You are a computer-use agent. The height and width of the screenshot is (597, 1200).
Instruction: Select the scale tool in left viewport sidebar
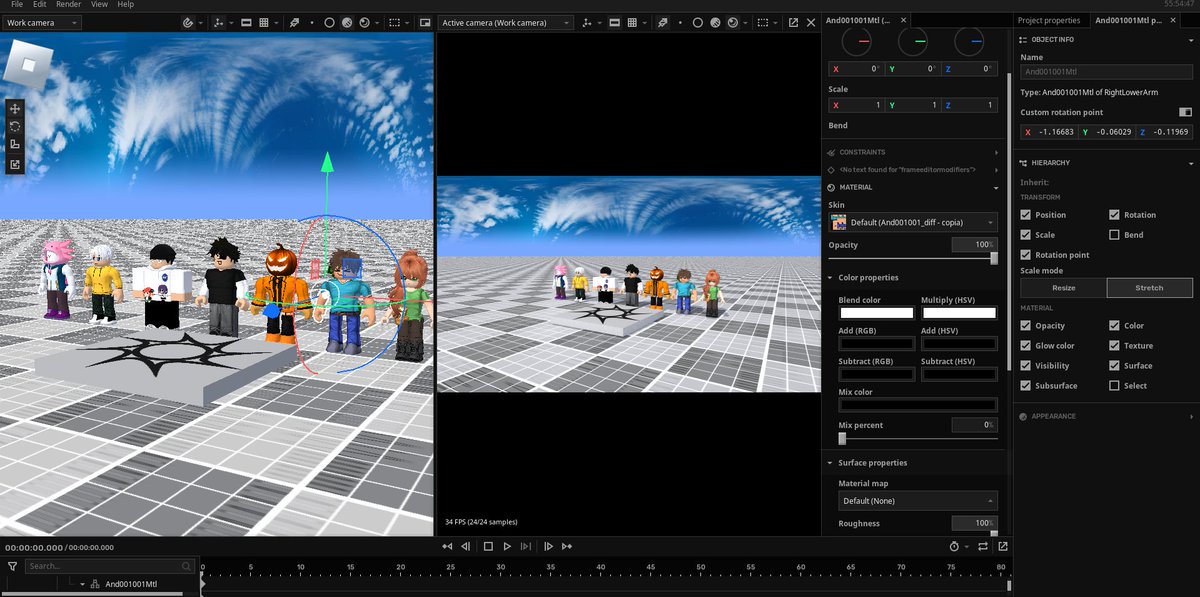15,145
